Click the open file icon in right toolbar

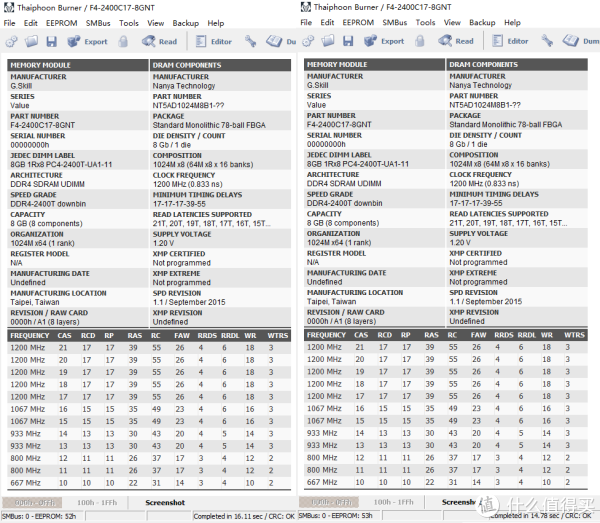coord(328,41)
